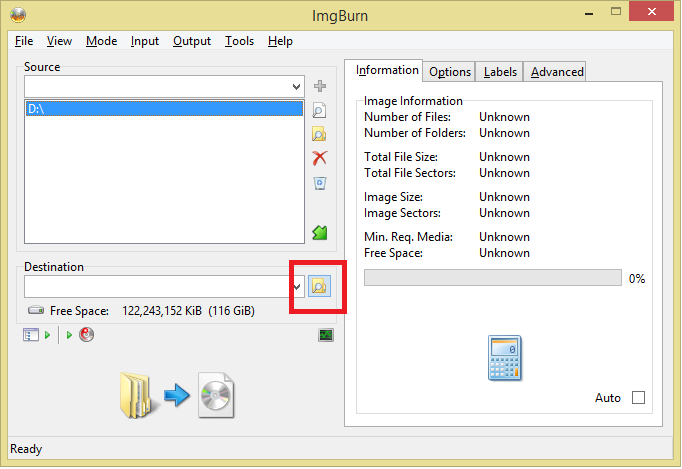Click the add source plus icon
The image size is (682, 469).
(x=320, y=86)
